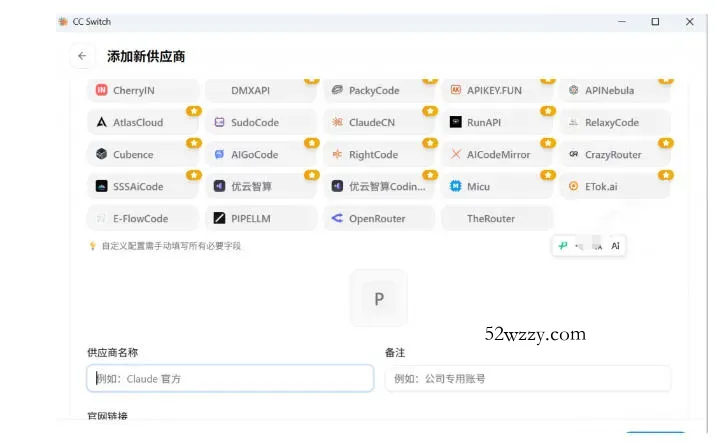The height and width of the screenshot is (443, 715).
Task: Click the Ai icon in floating toolbar
Action: 615,246
